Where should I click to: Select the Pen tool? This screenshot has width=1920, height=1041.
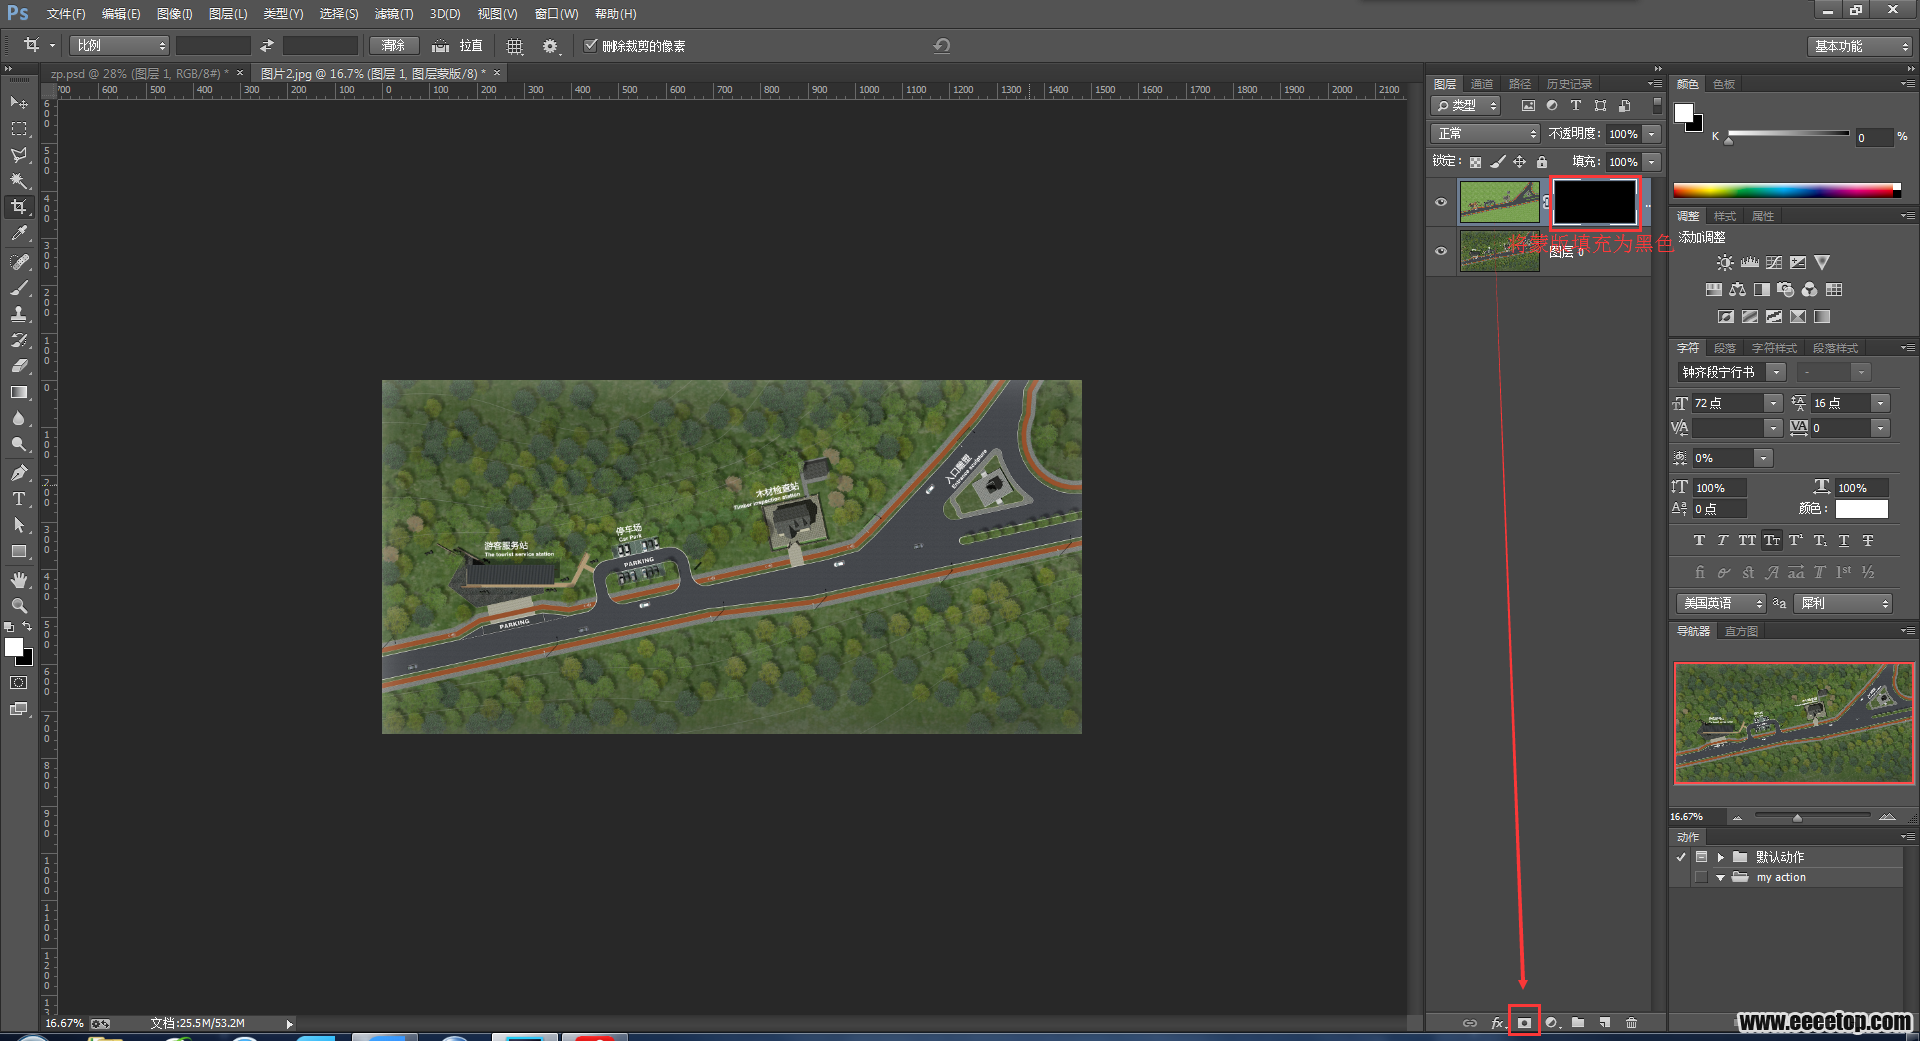(19, 473)
